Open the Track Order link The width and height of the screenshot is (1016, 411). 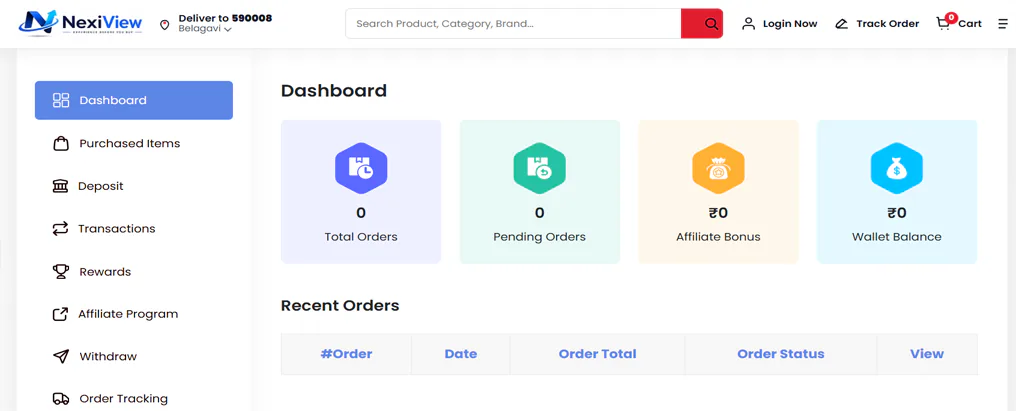point(888,24)
